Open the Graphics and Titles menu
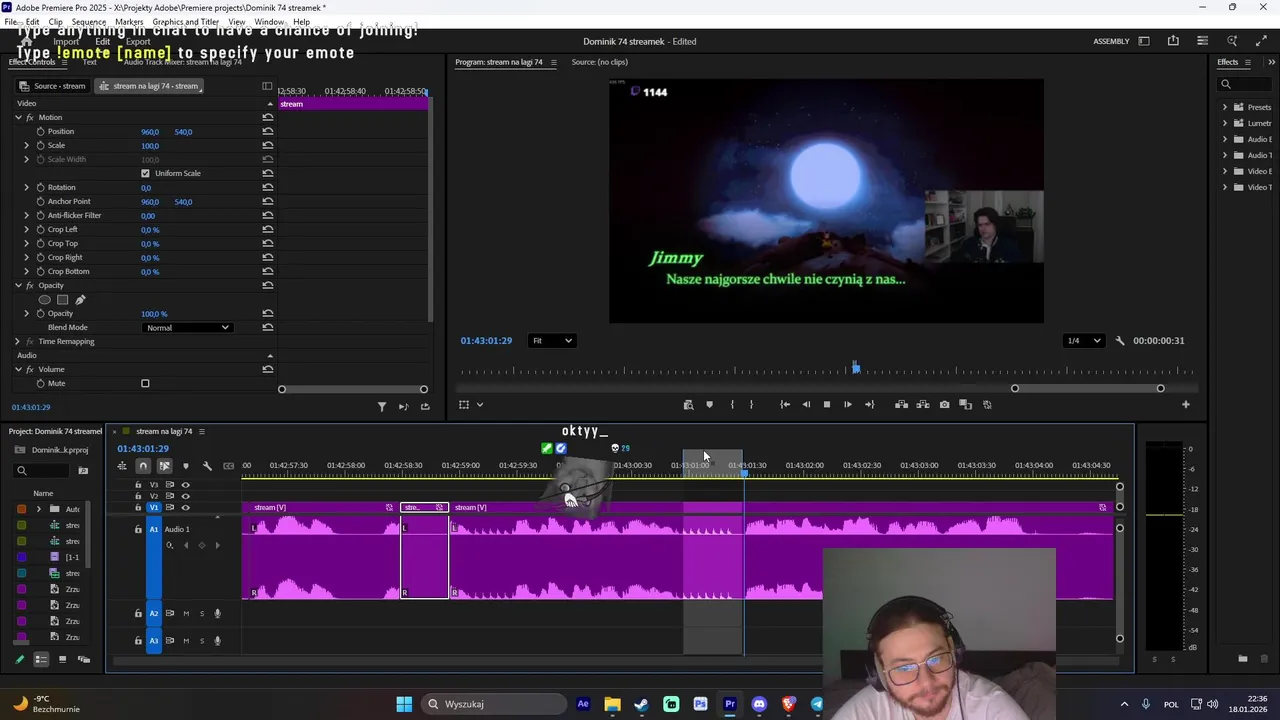Viewport: 1280px width, 720px height. (186, 22)
